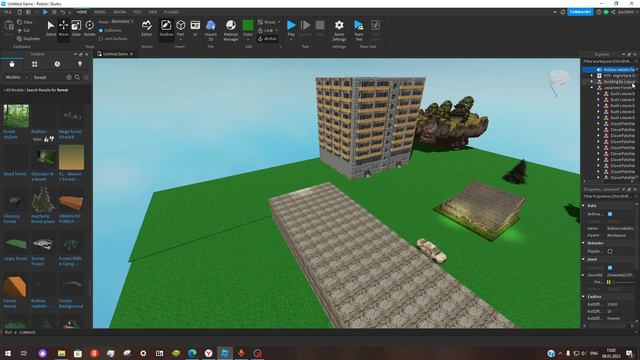Click the view selector cube in viewport
The width and height of the screenshot is (640, 360).
point(558,80)
